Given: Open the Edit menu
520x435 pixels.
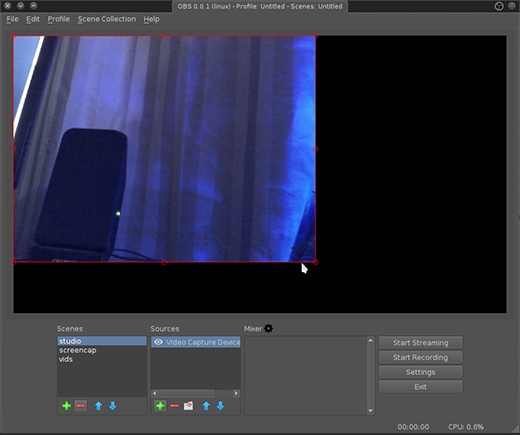Looking at the screenshot, I should click(33, 19).
